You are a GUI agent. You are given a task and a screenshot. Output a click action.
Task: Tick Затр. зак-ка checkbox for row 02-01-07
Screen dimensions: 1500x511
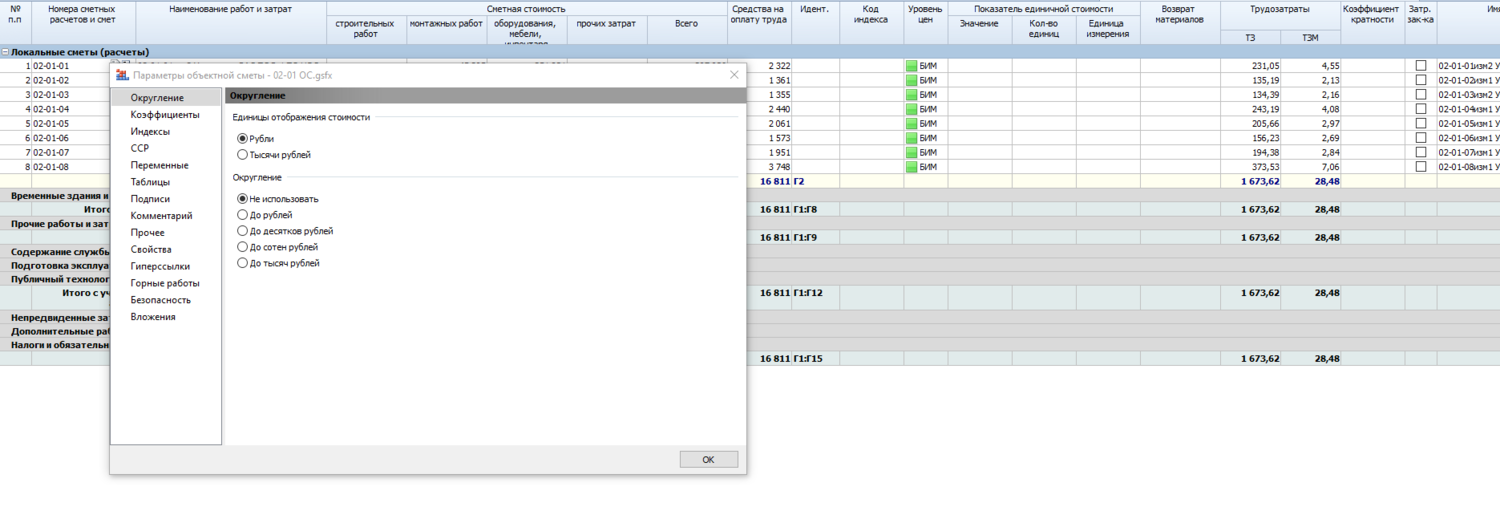tap(1421, 152)
